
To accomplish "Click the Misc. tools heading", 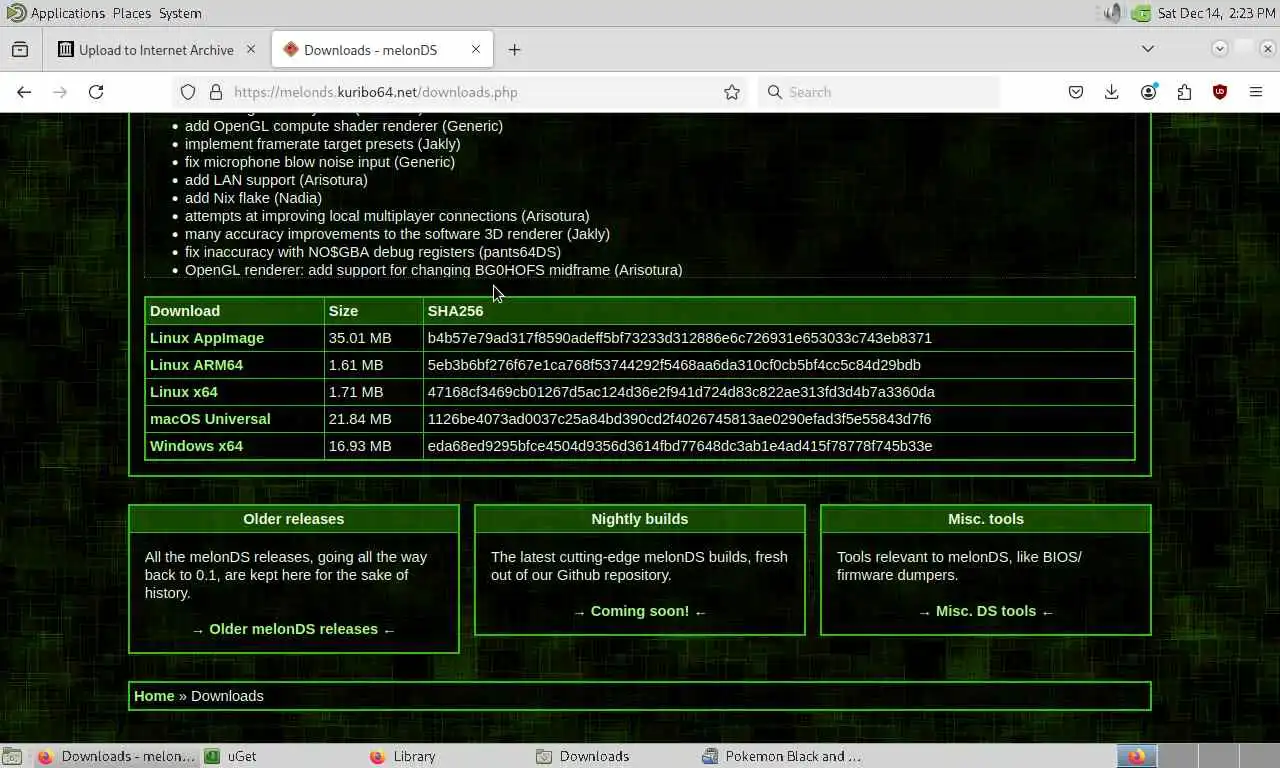I will (x=986, y=519).
